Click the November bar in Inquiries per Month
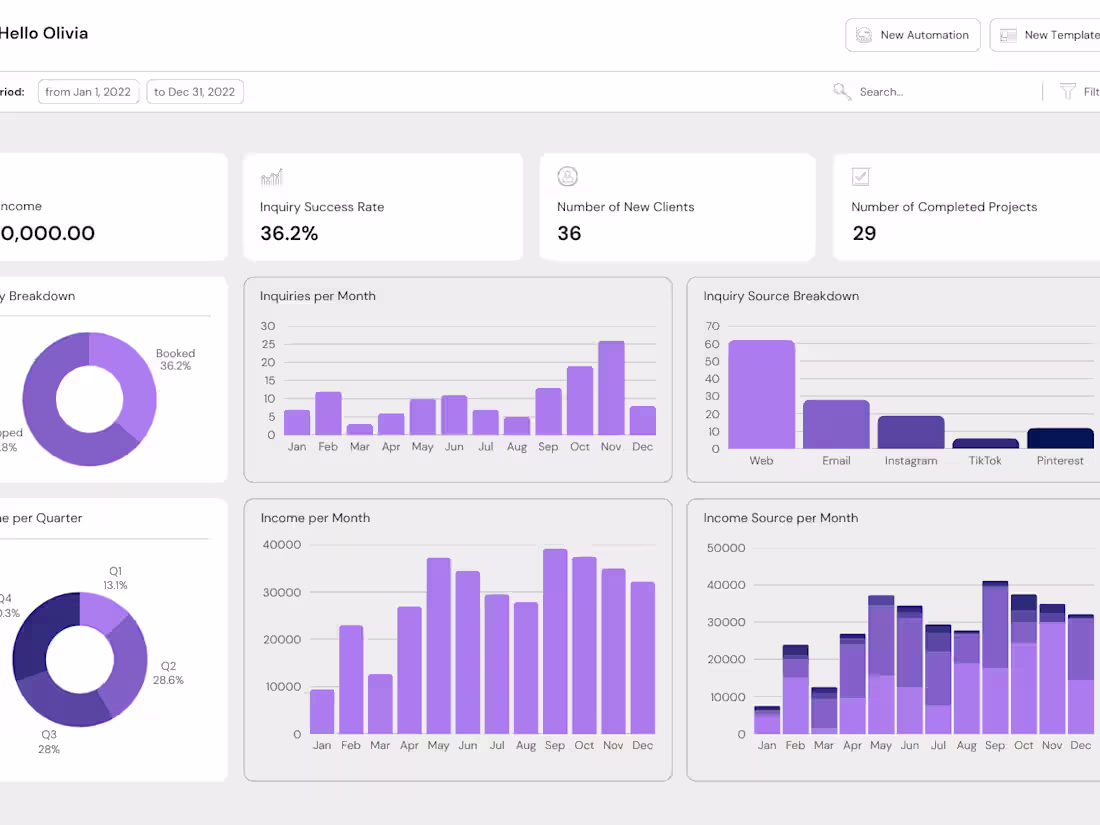This screenshot has width=1100, height=825. click(611, 390)
